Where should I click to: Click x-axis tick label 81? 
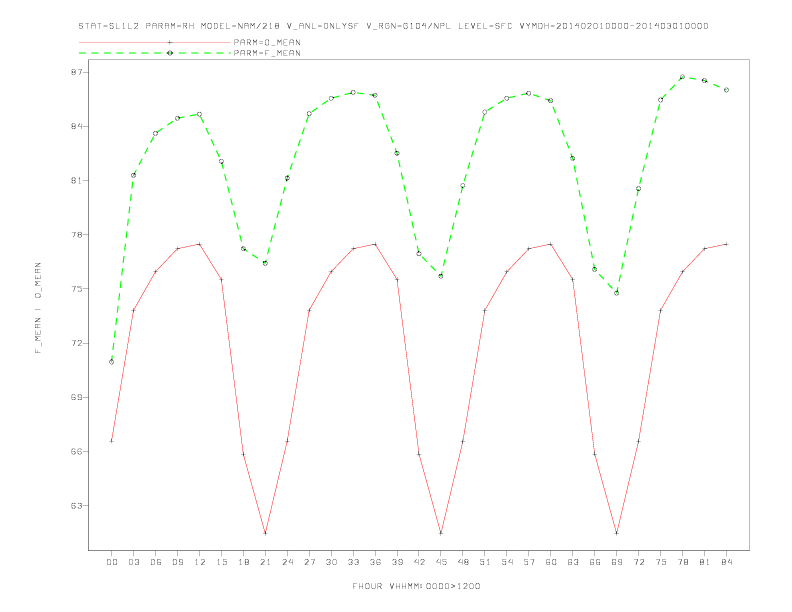[705, 562]
